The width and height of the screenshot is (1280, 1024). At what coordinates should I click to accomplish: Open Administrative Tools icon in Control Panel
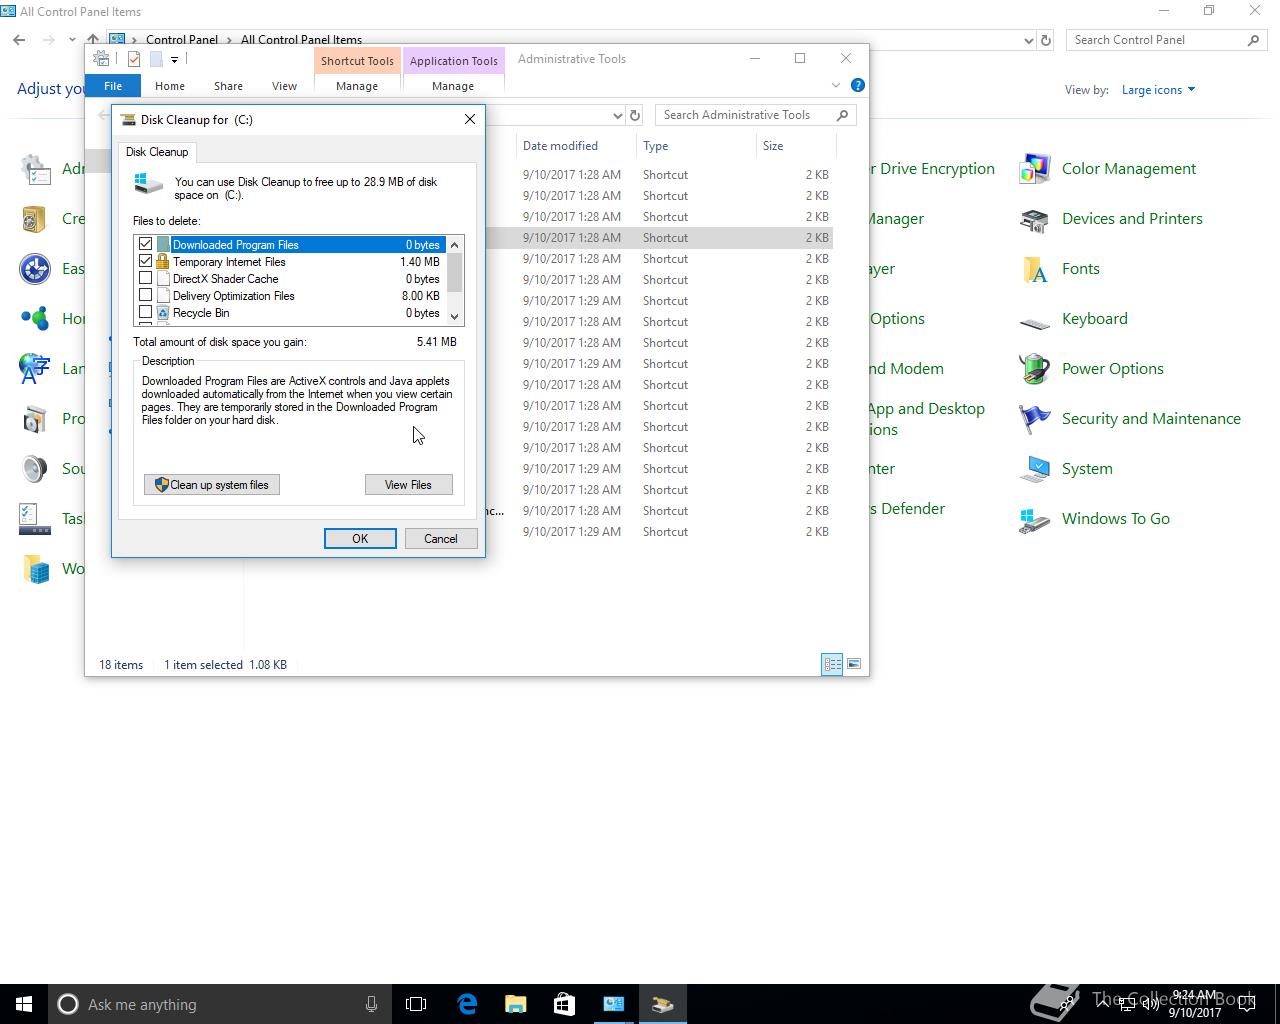pyautogui.click(x=35, y=169)
